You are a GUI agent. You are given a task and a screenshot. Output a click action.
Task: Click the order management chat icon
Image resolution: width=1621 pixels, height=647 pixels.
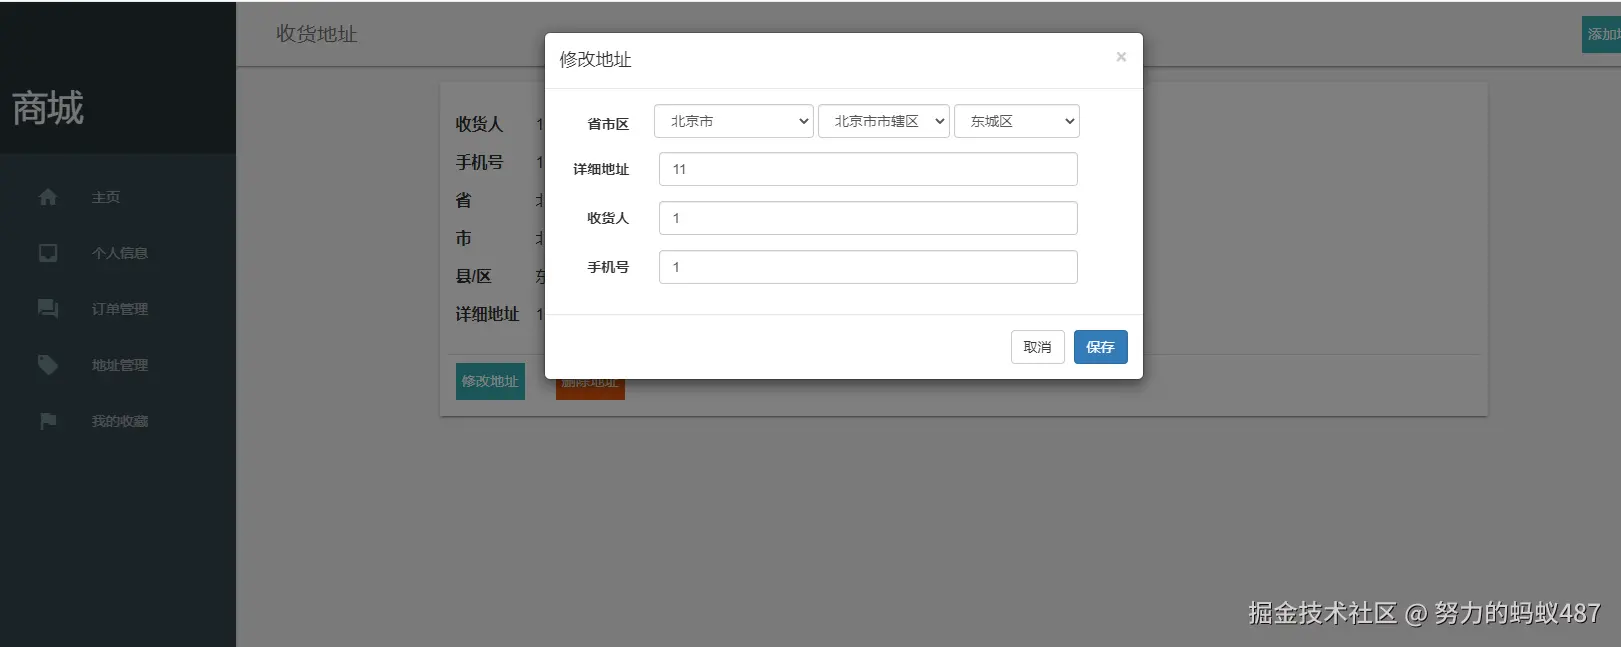pyautogui.click(x=48, y=309)
